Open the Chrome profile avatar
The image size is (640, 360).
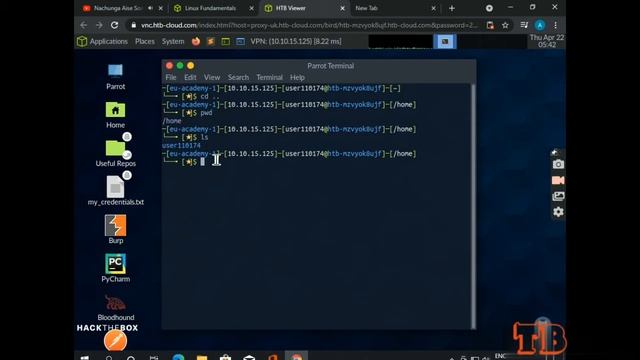(x=540, y=25)
